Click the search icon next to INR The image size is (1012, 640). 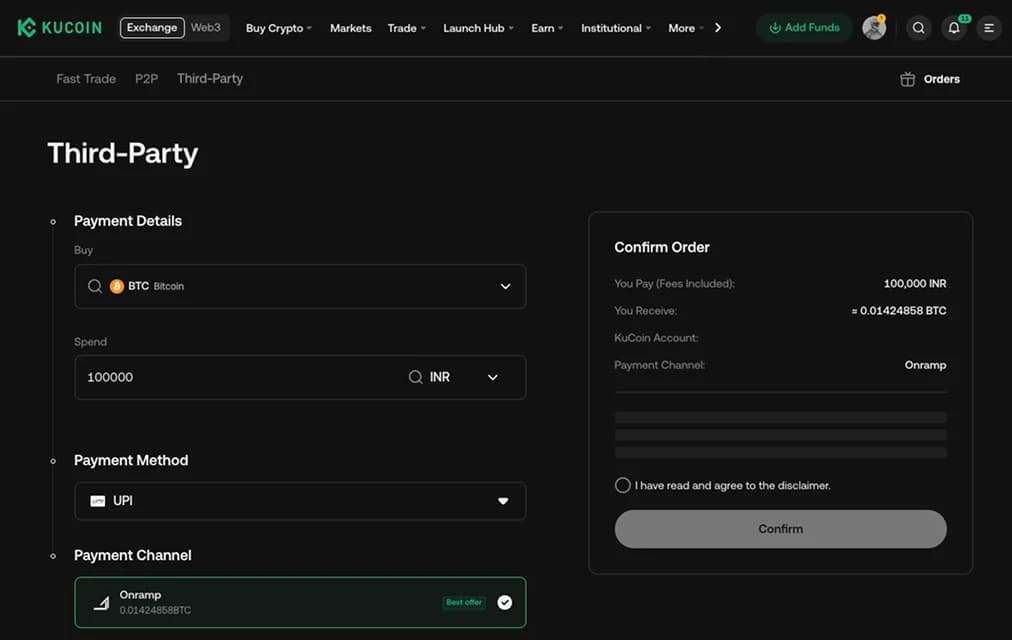[x=416, y=377]
